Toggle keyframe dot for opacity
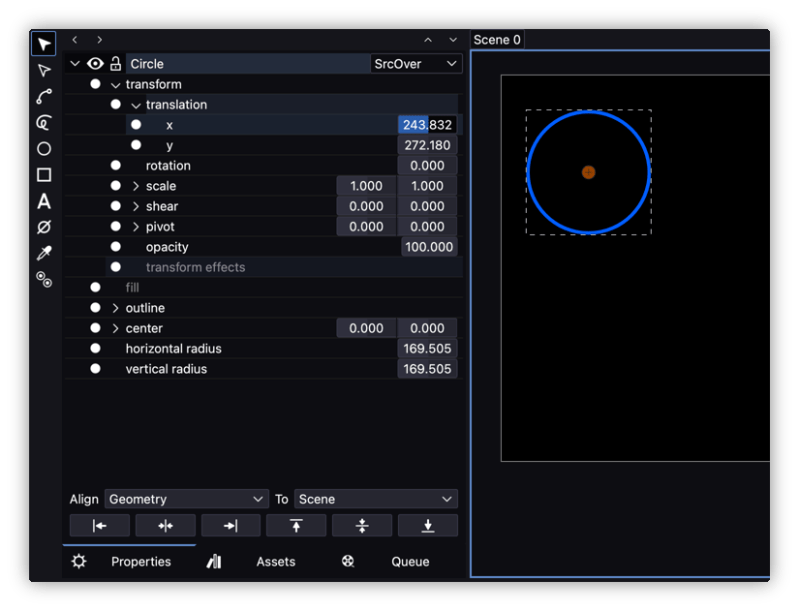Image resolution: width=799 pixels, height=611 pixels. [x=116, y=247]
